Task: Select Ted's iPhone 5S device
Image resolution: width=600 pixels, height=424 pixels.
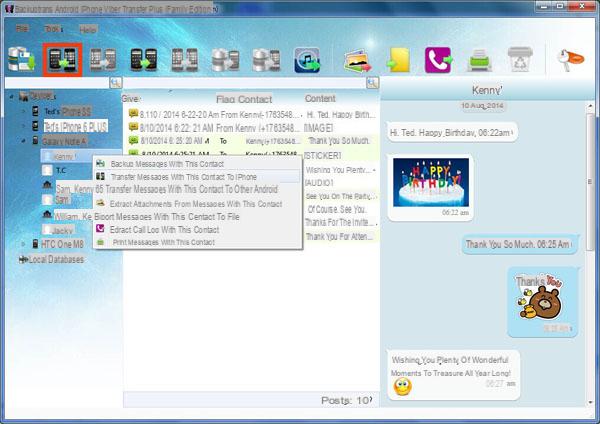Action: click(x=67, y=111)
